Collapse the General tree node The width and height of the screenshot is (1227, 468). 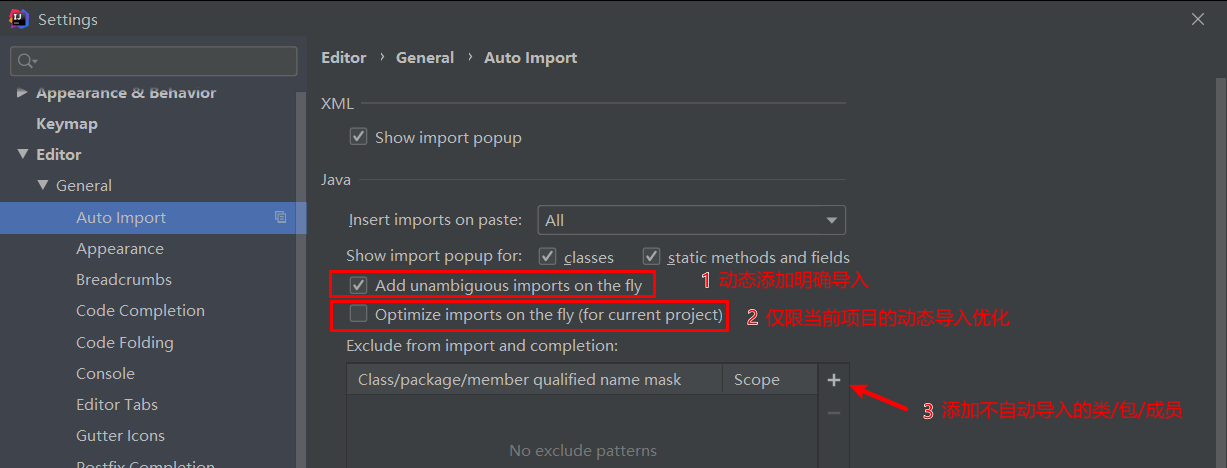click(43, 185)
